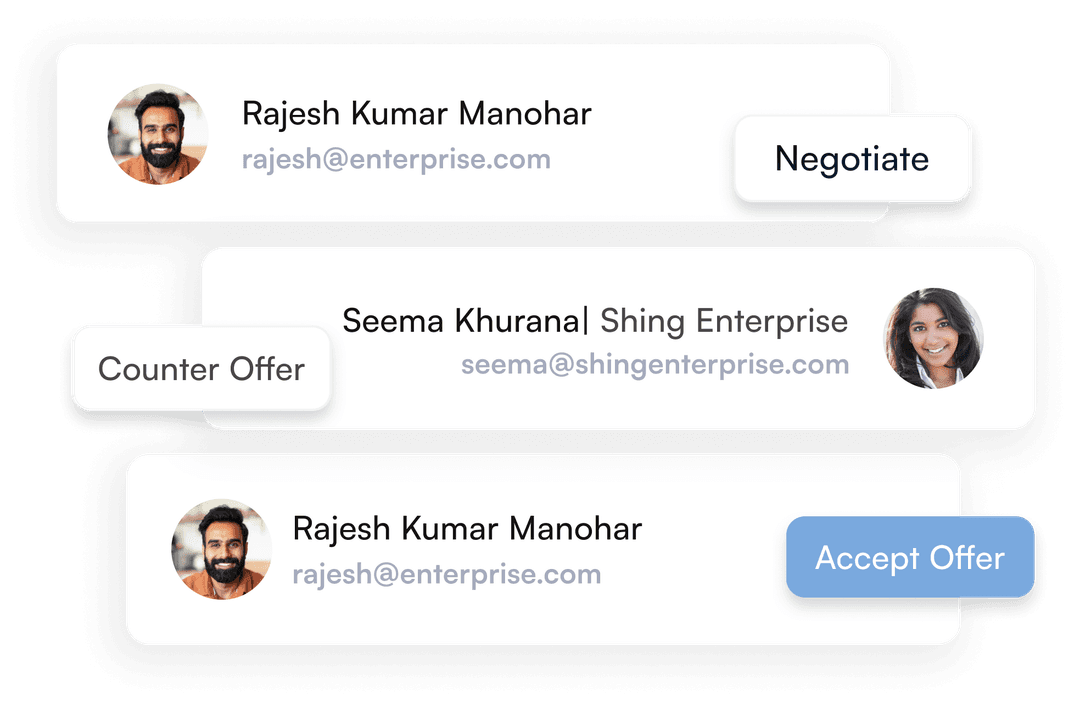Viewport: 1080px width, 724px height.
Task: Click the Shing Enterprise company label
Action: (x=723, y=321)
